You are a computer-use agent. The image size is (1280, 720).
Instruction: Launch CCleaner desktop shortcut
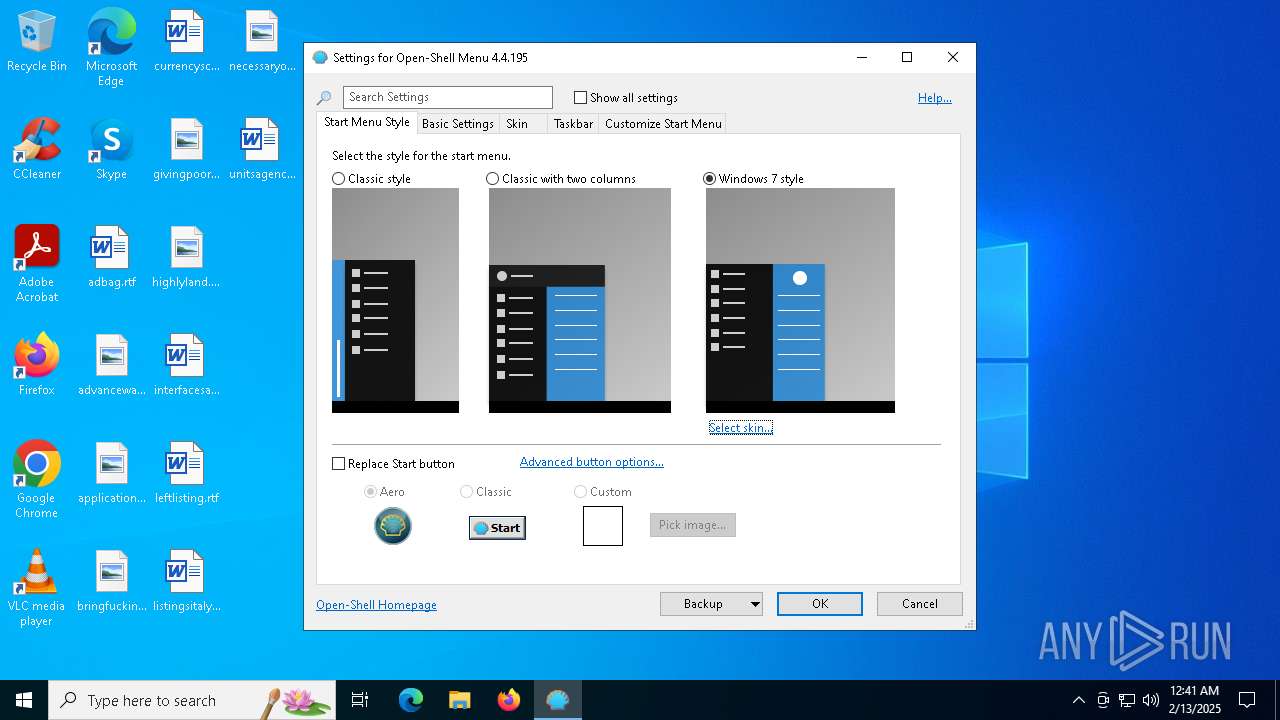[37, 150]
